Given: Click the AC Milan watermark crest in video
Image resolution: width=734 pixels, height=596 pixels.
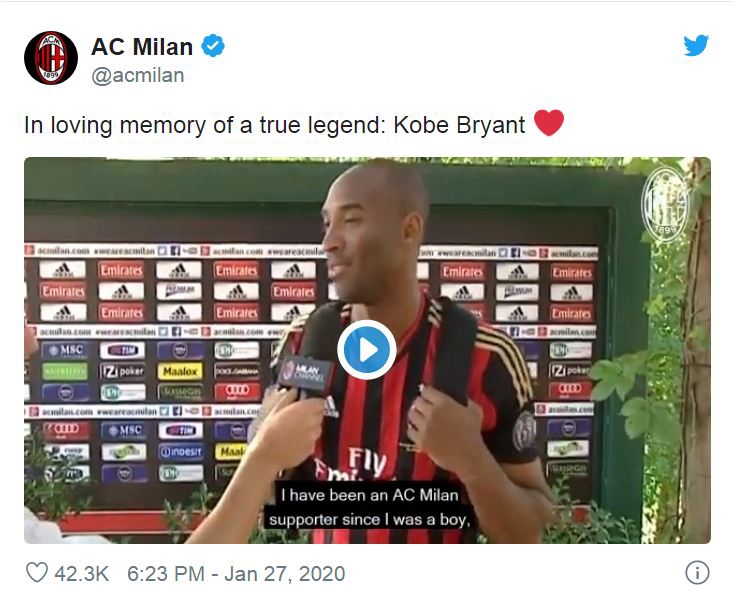Looking at the screenshot, I should (665, 204).
